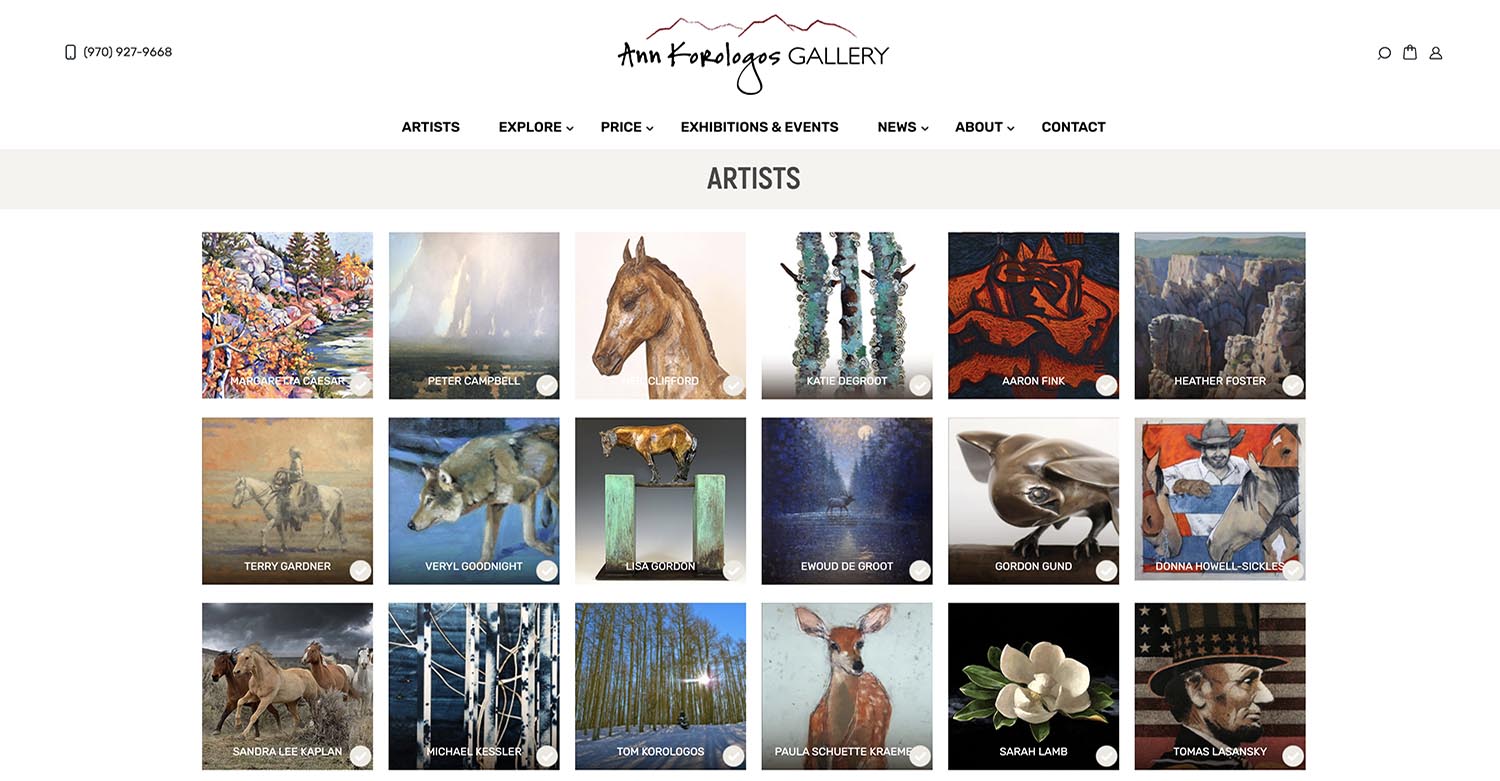
Task: Click the check circle on Terry Gardner tile
Action: [x=360, y=570]
